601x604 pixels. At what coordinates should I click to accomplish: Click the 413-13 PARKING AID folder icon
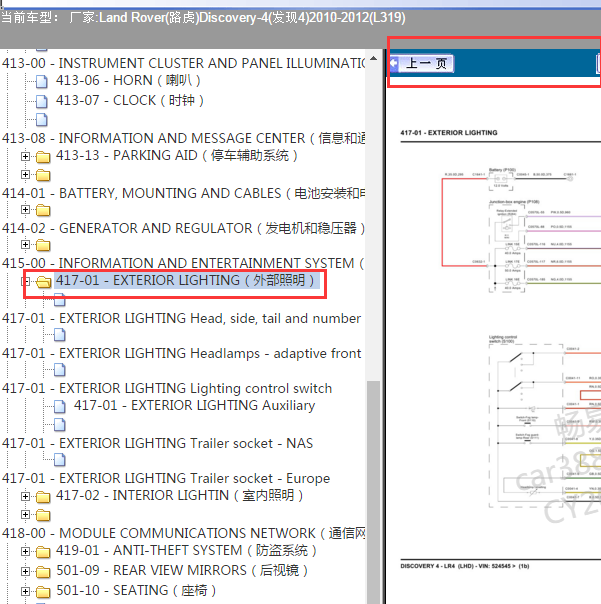(x=43, y=157)
